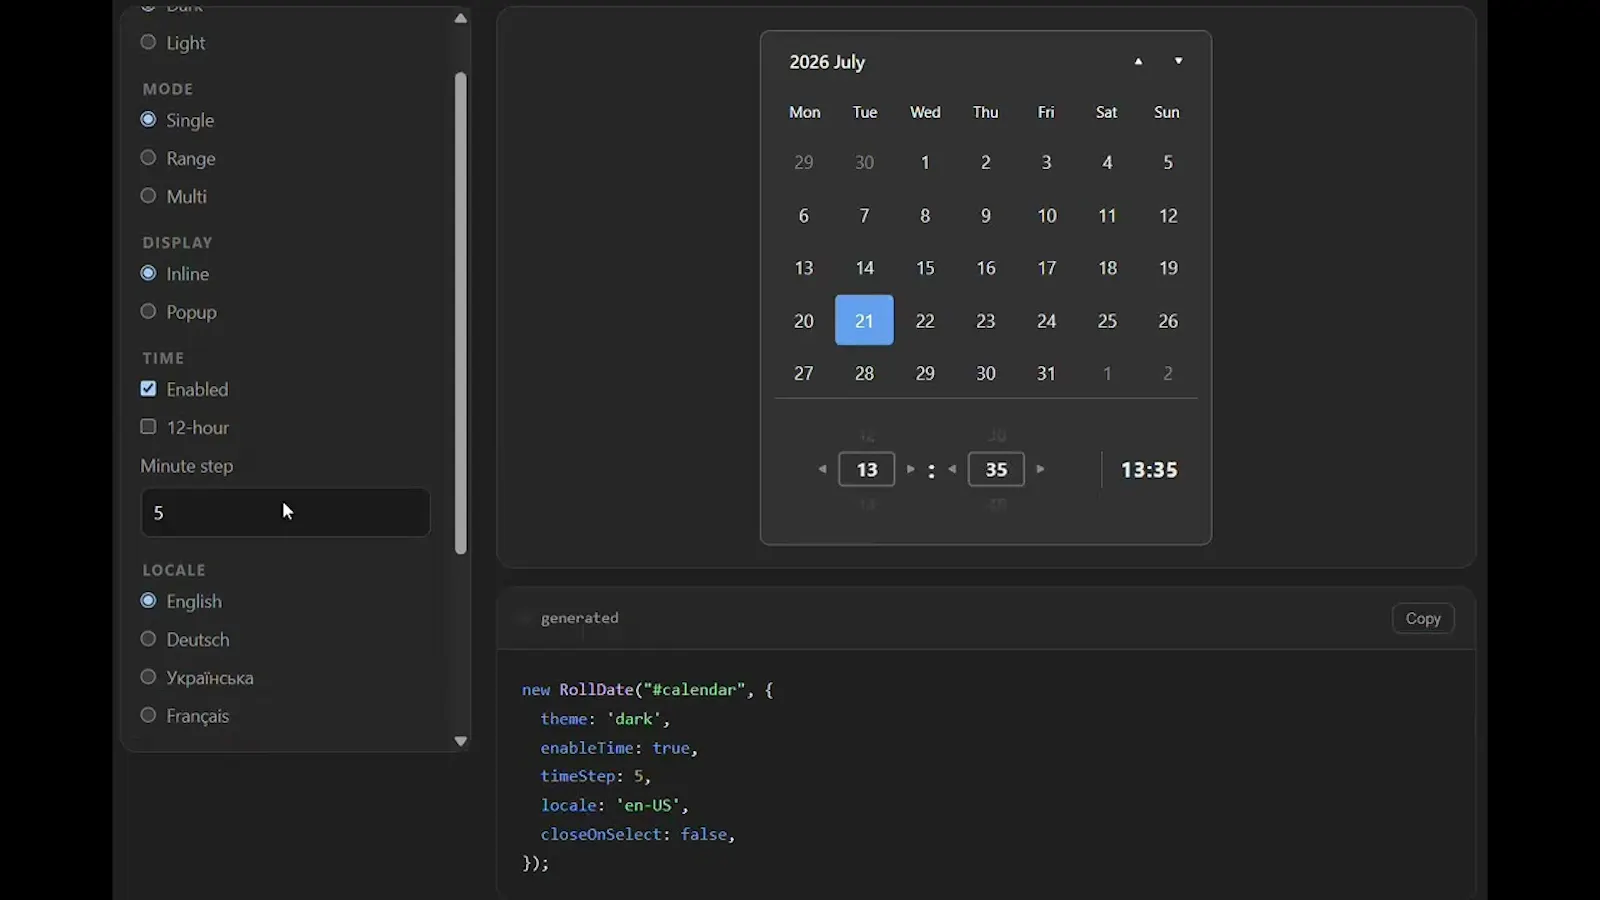The image size is (1600, 900).
Task: Increase the minutes with right arrow
Action: 1040,469
